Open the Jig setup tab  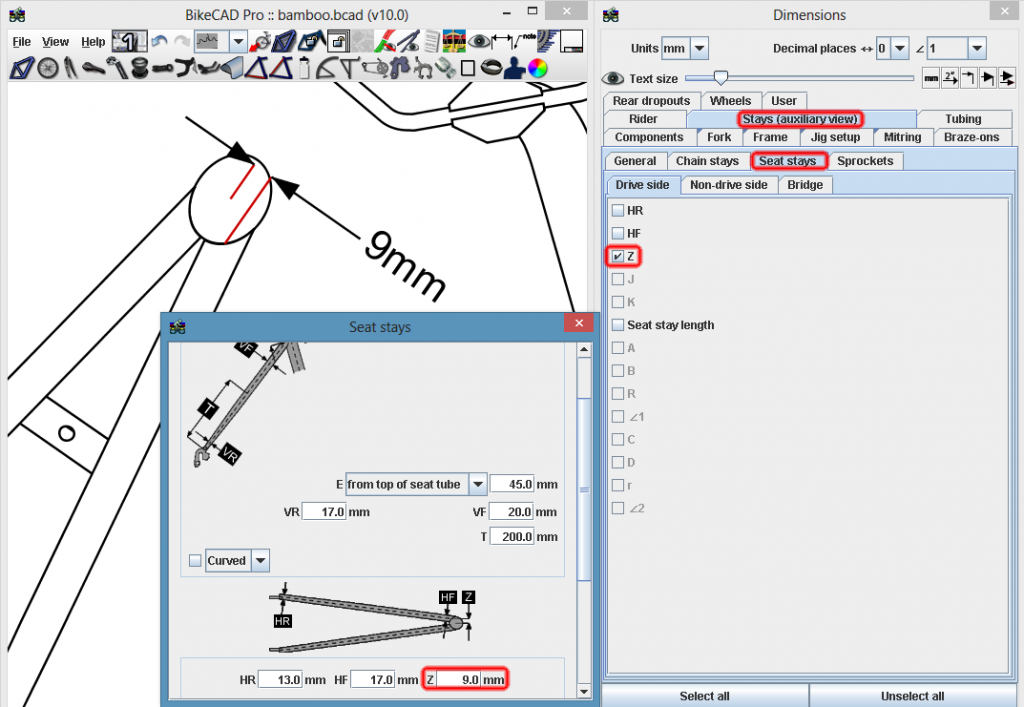(835, 137)
